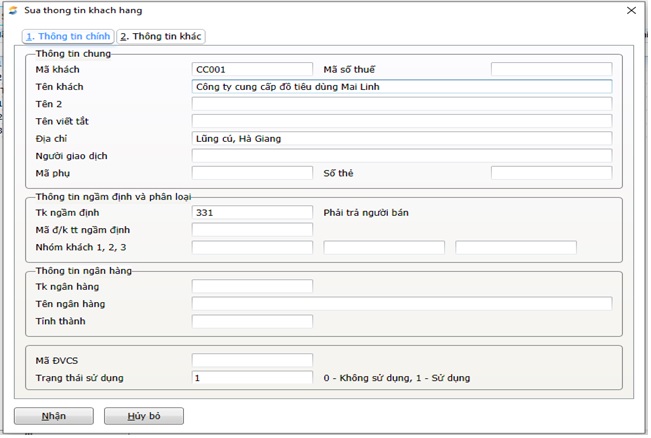Click into the Tên 2 field
651x438 pixels.
(401, 104)
